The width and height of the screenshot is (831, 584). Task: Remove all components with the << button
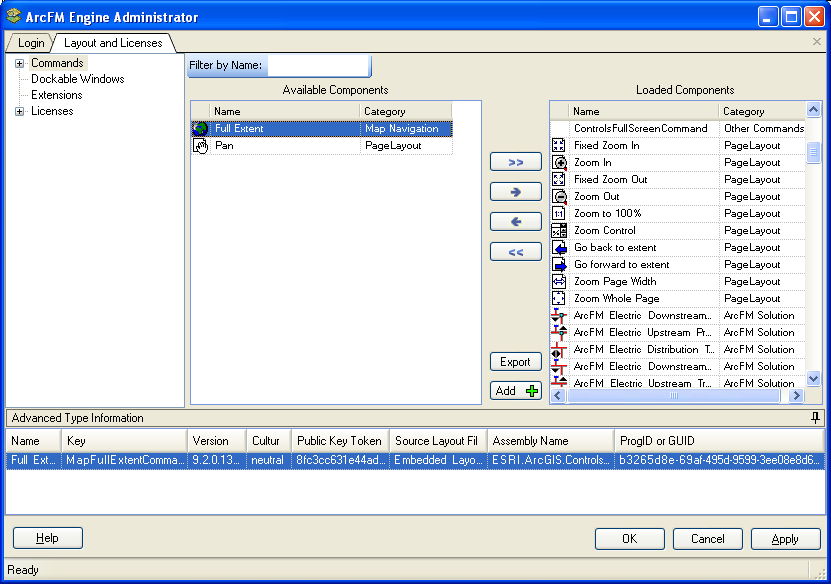pos(516,252)
